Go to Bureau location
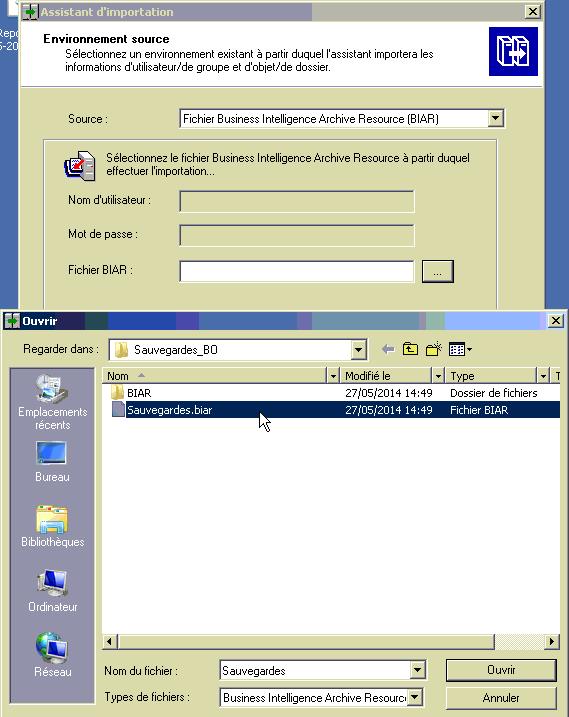The height and width of the screenshot is (717, 569). tap(52, 462)
